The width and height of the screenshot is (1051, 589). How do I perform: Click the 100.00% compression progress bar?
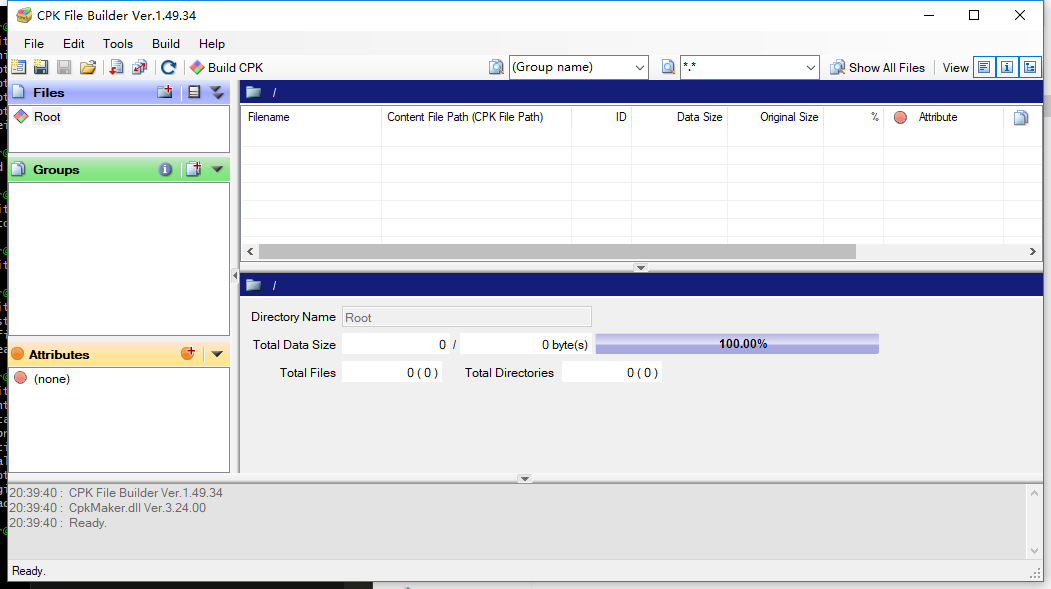click(737, 344)
